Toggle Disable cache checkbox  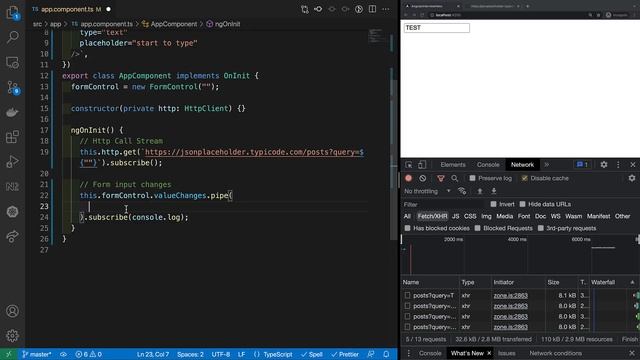pyautogui.click(x=524, y=178)
